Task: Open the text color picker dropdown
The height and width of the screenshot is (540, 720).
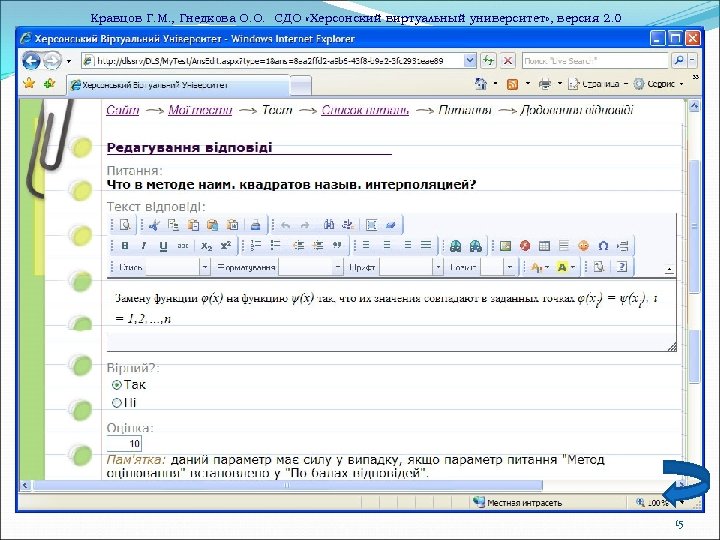Action: click(547, 267)
